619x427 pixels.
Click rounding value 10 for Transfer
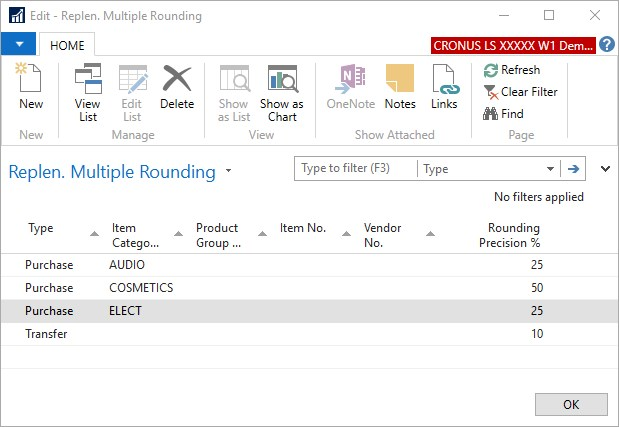point(537,334)
